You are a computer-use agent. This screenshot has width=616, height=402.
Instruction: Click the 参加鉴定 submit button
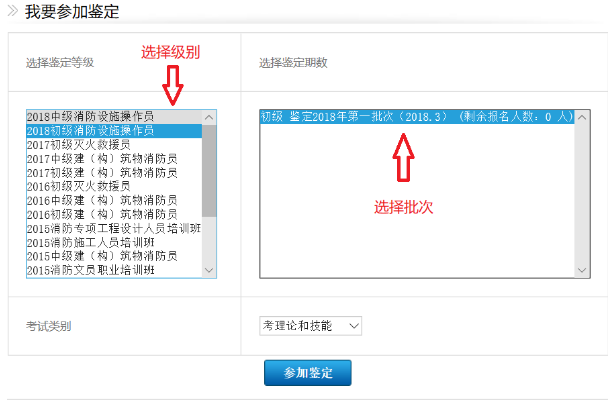coord(307,373)
